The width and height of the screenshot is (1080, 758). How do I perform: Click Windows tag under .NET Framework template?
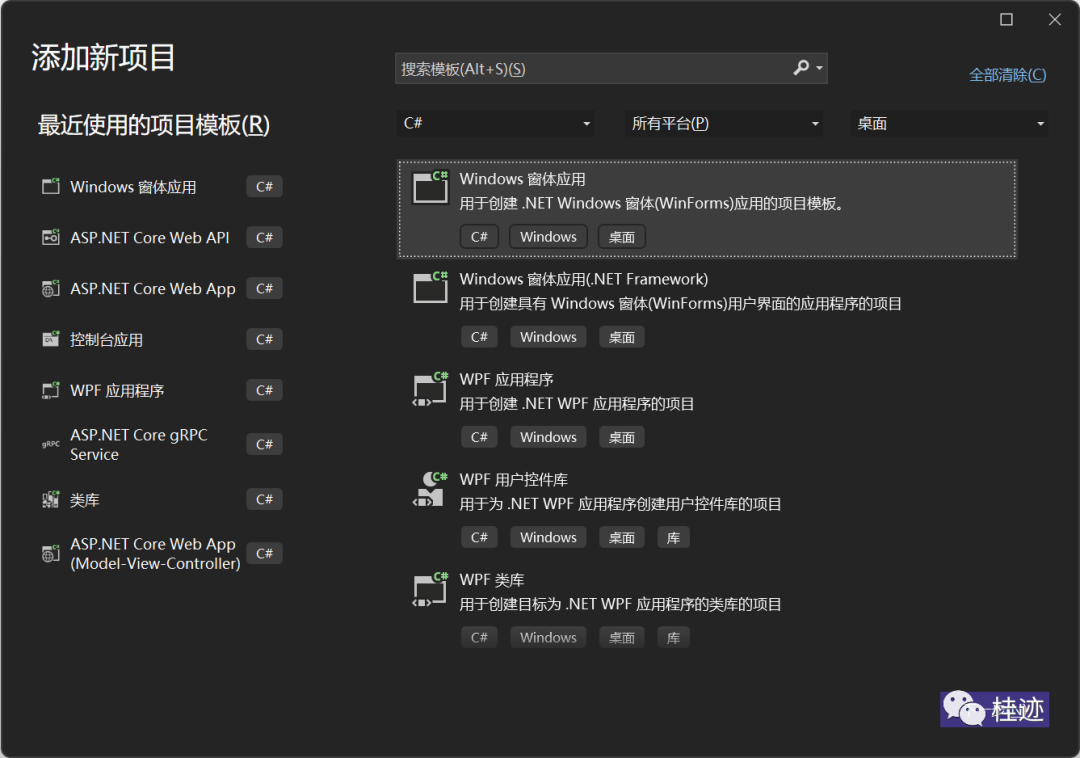click(x=548, y=337)
